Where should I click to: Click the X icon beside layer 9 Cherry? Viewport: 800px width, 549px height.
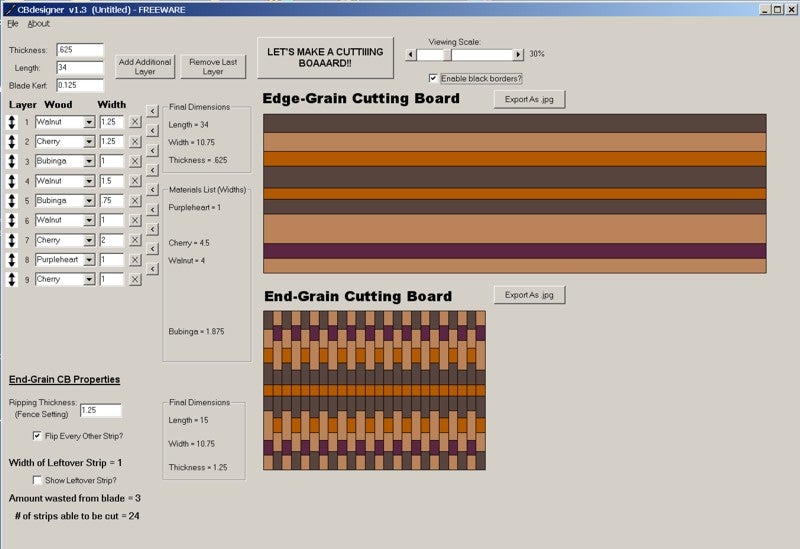[135, 280]
